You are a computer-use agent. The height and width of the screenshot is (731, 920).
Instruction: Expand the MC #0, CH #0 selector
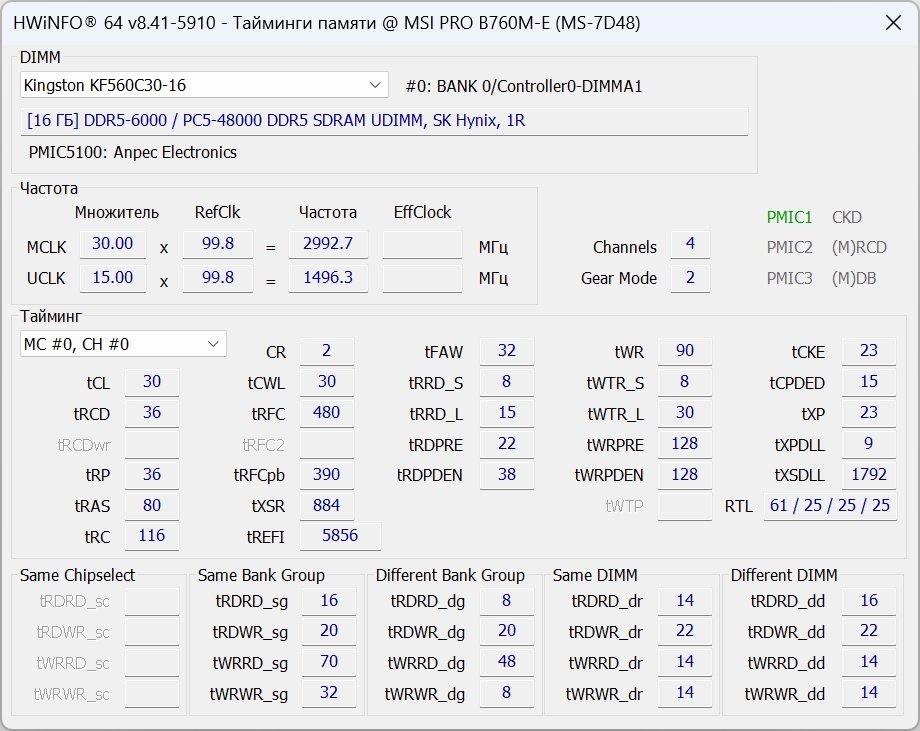(123, 344)
